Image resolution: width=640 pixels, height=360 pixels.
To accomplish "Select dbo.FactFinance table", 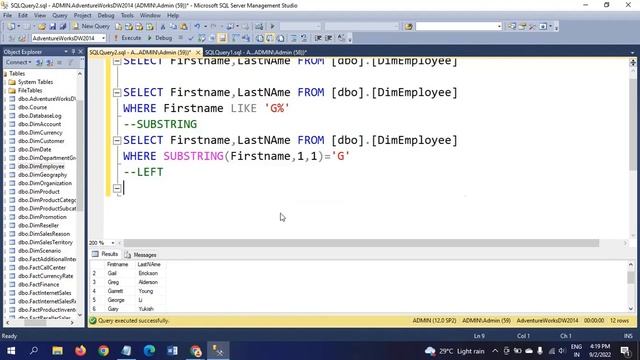I will point(38,284).
